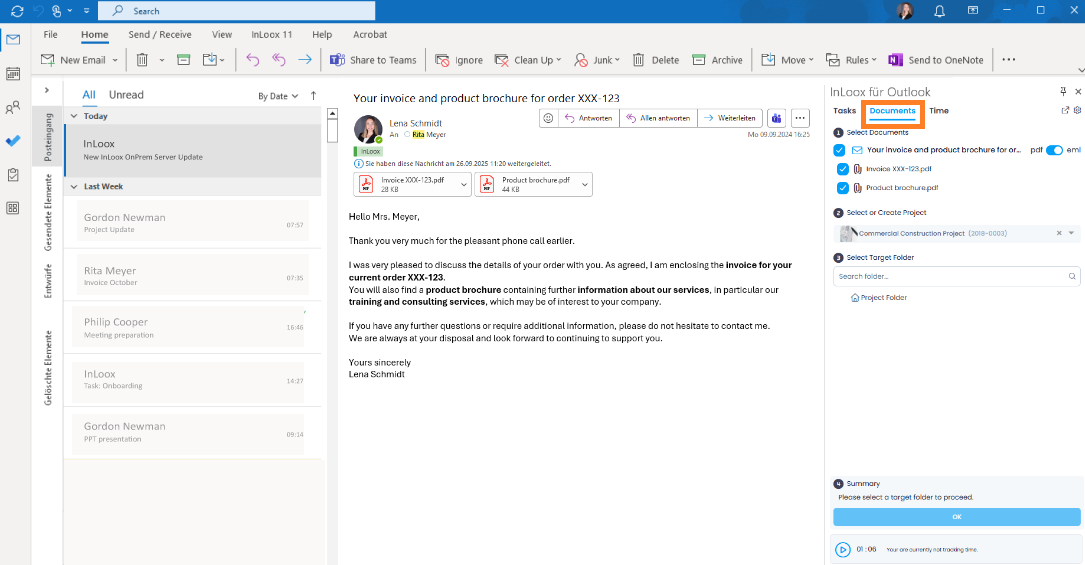Open the Tasks clipboard icon in sidebar

13,174
